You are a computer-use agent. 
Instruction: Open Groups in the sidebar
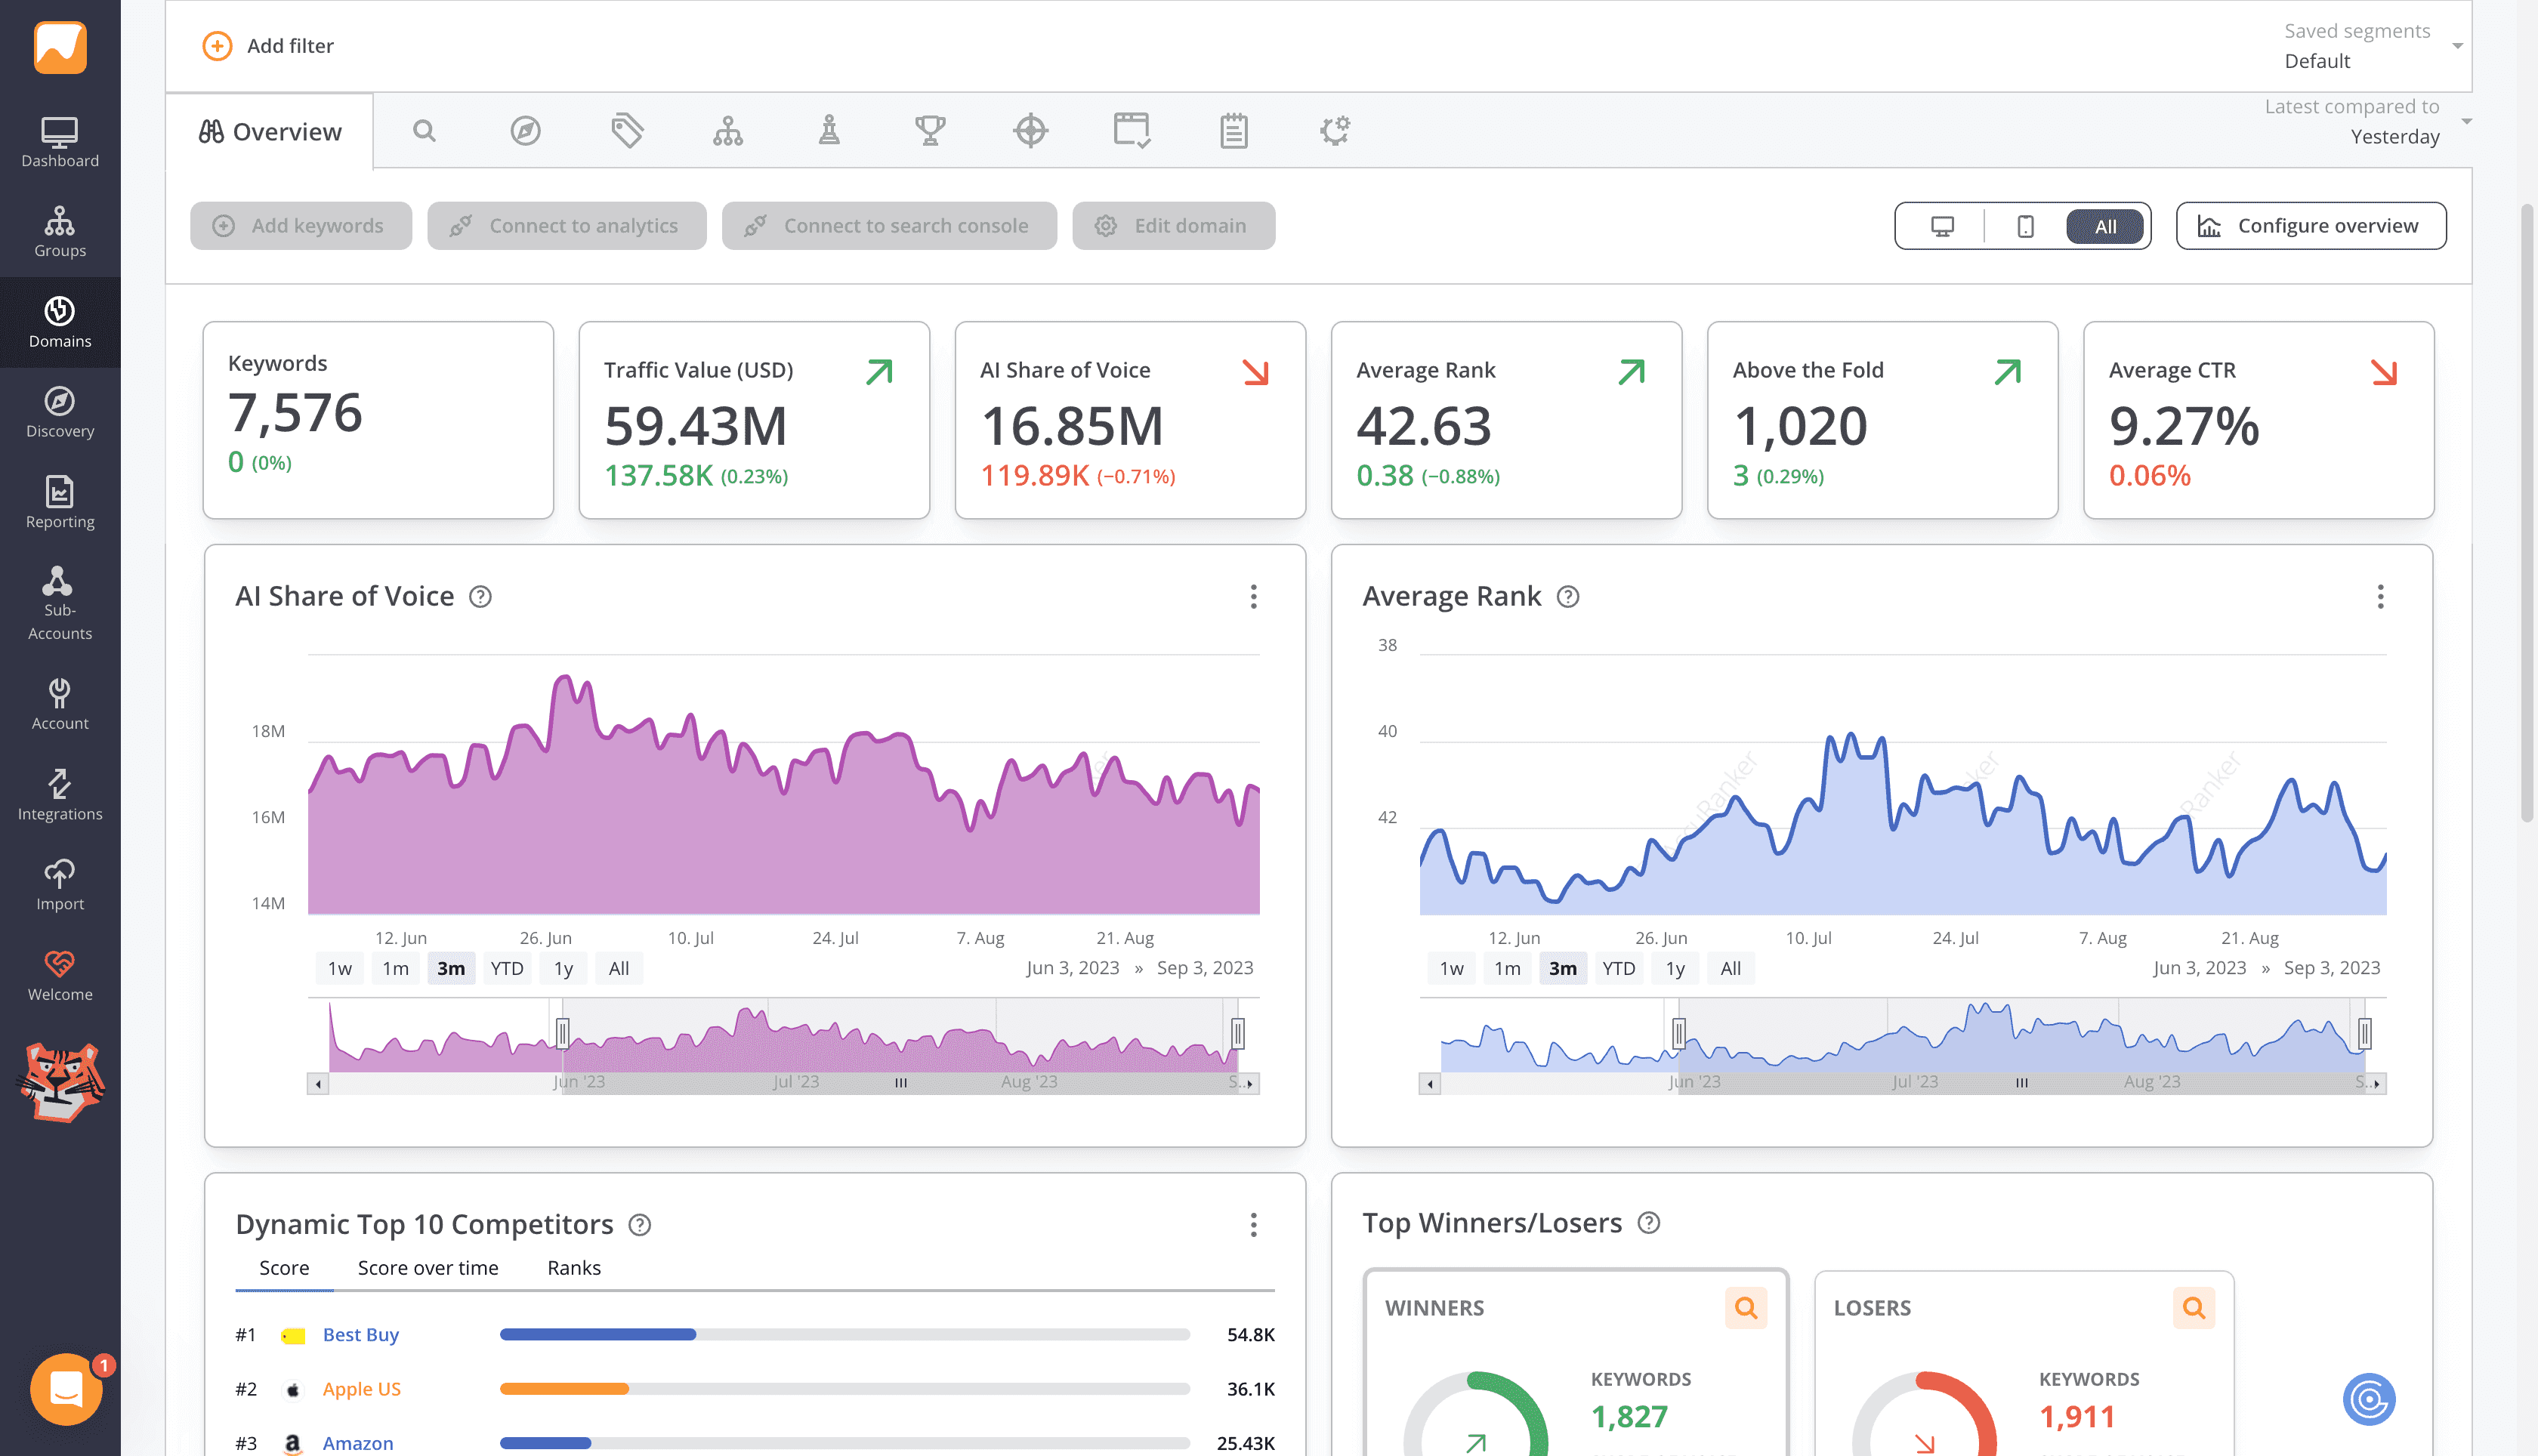click(x=60, y=232)
